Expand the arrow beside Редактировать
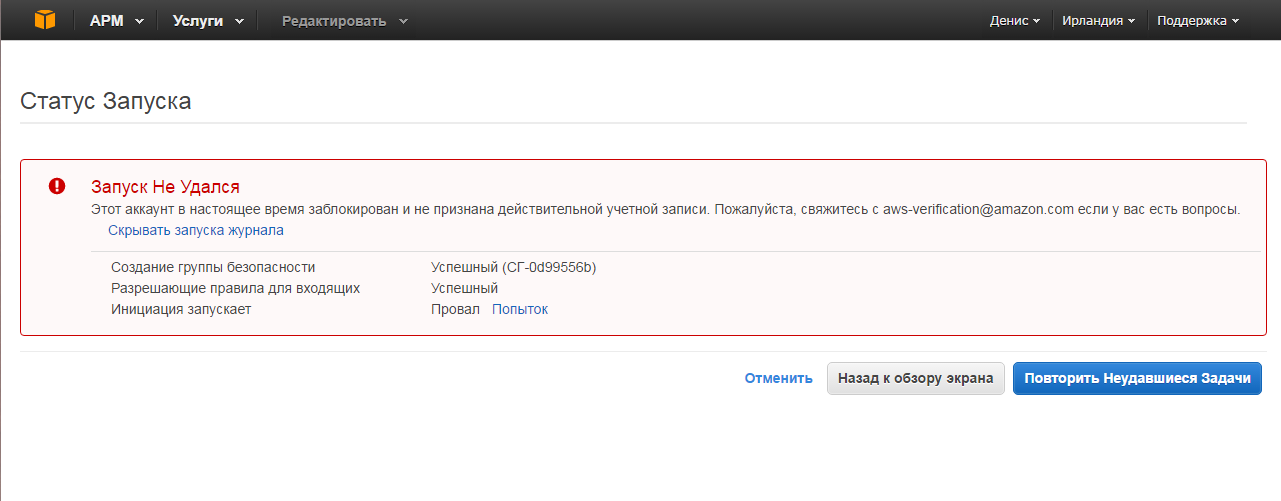The image size is (1281, 501). point(402,21)
